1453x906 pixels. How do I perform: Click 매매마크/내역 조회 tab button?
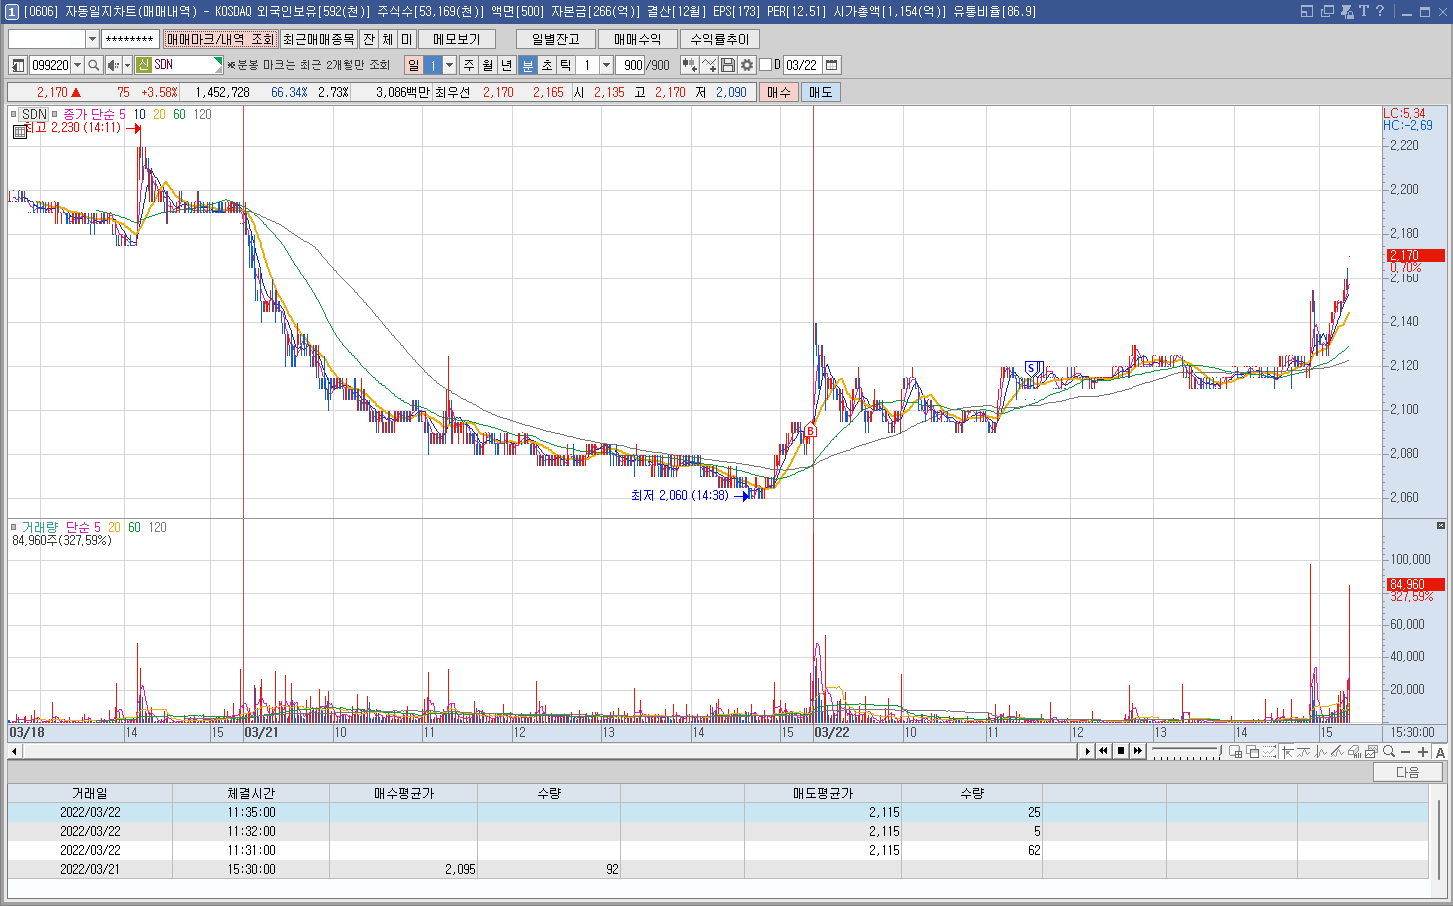point(220,39)
